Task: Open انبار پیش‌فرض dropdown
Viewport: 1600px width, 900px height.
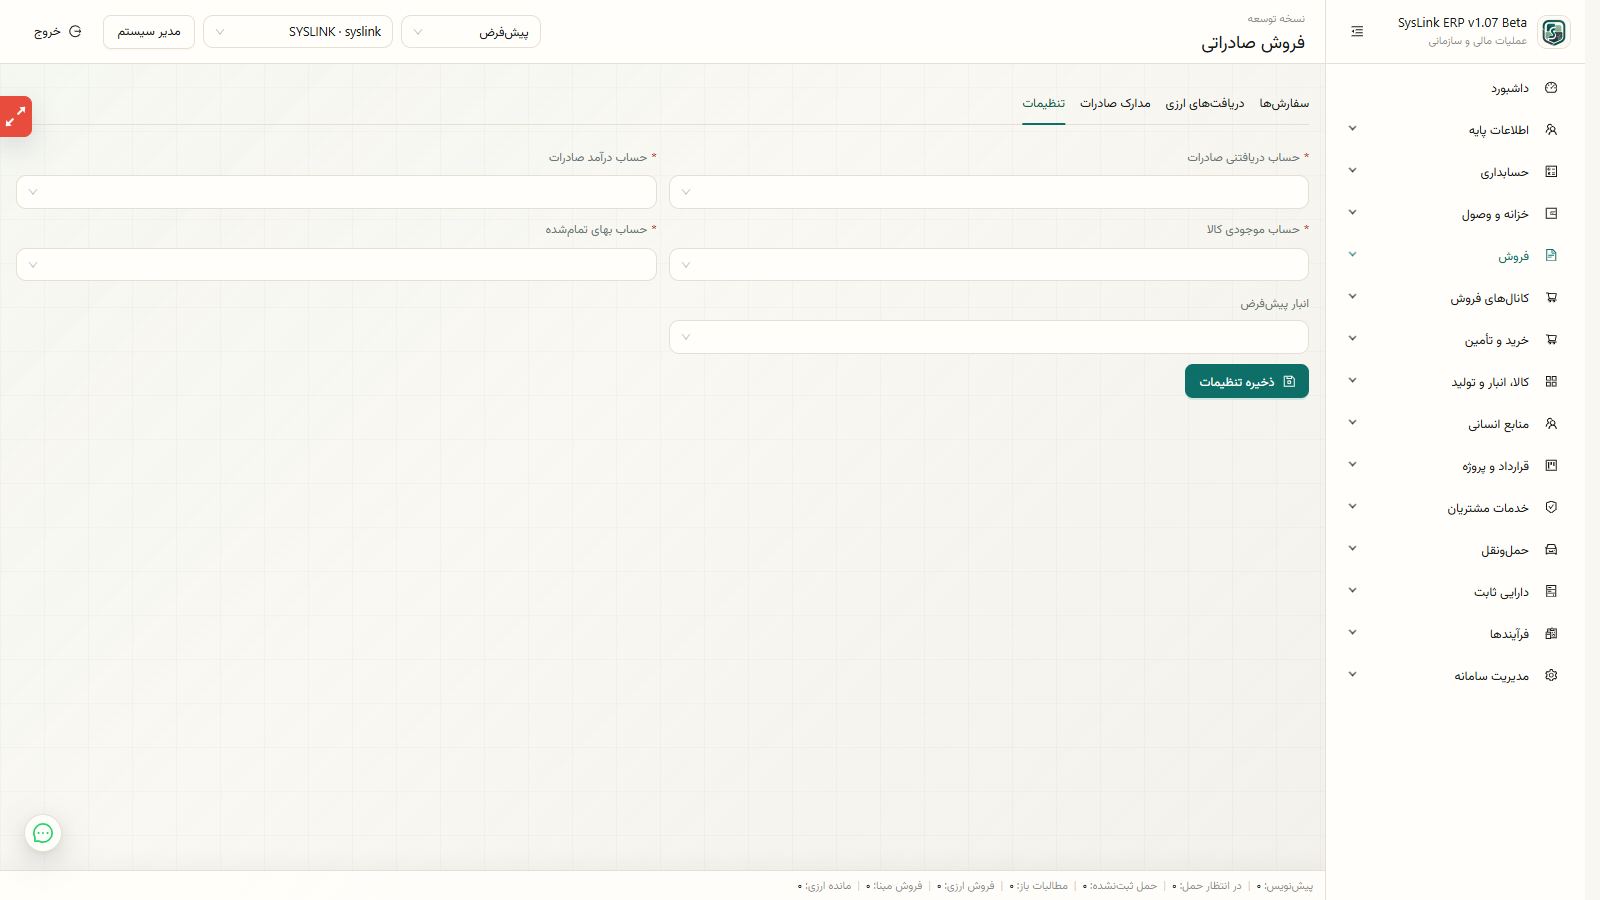Action: tap(989, 337)
